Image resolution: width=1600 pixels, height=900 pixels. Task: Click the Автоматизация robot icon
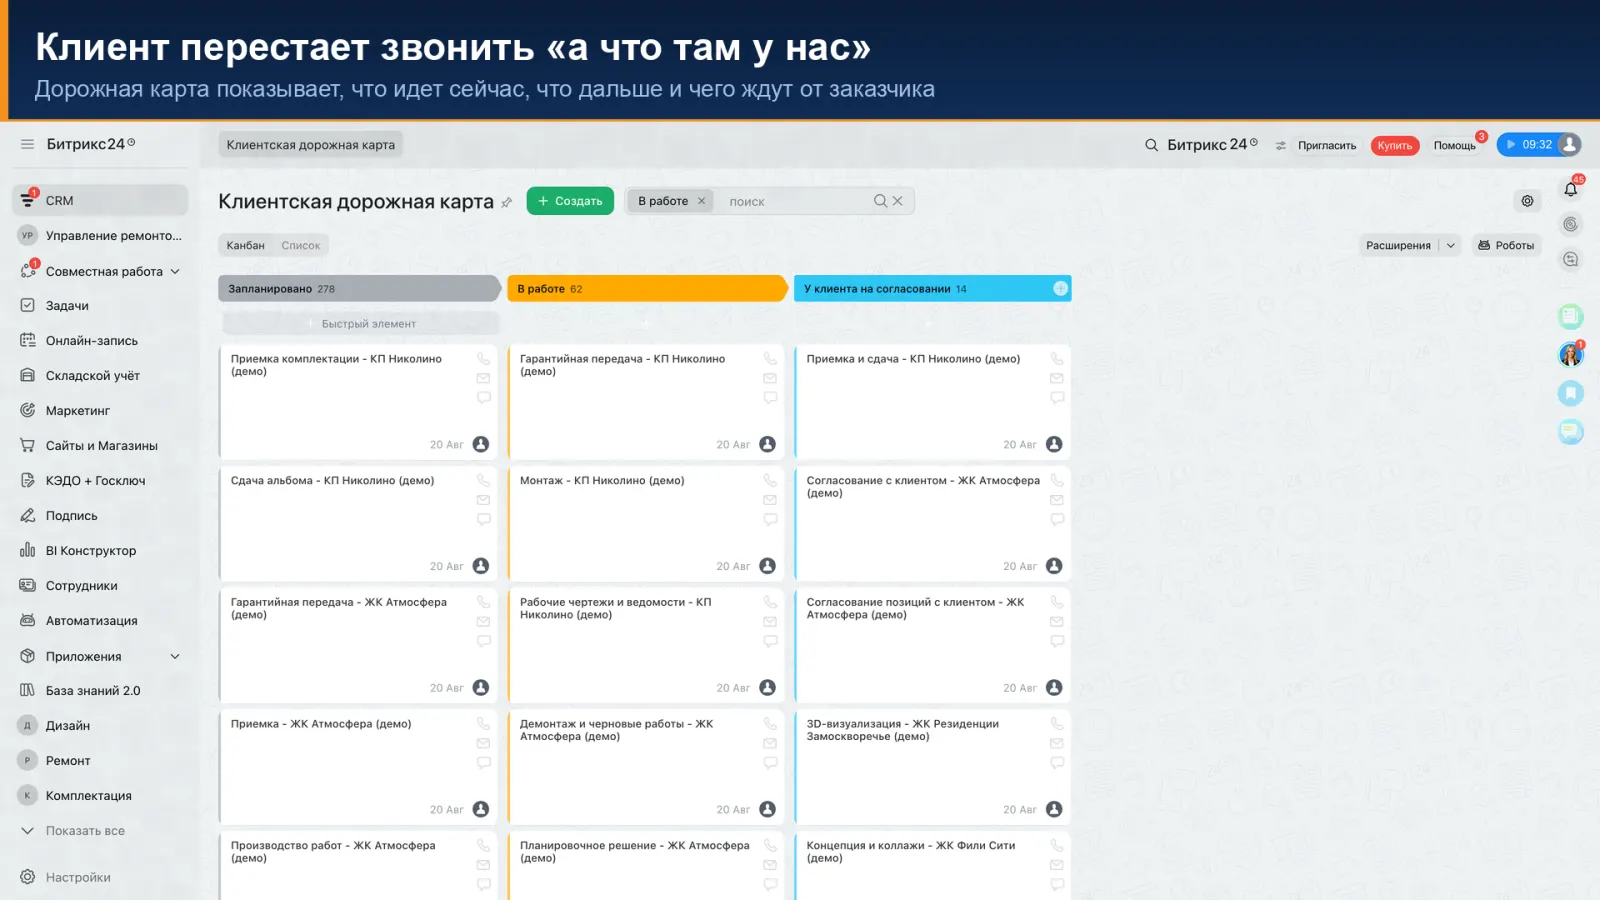(x=28, y=621)
